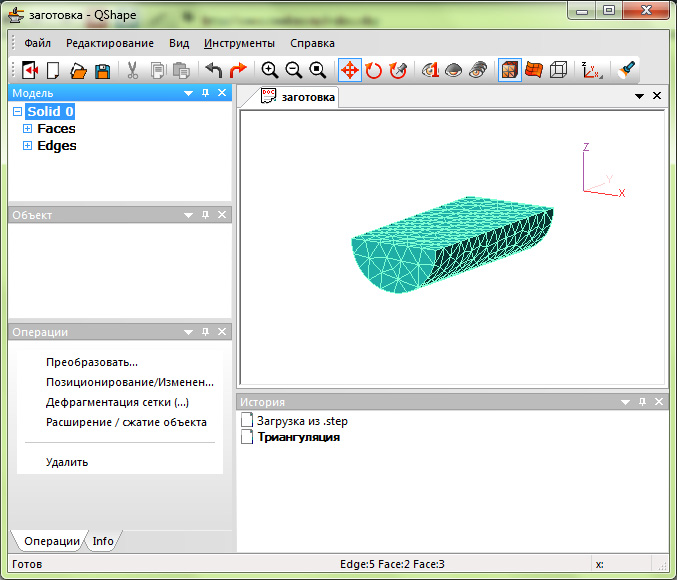Viewport: 677px width, 580px height.
Task: Switch to the Info bottom tab
Action: pos(103,541)
